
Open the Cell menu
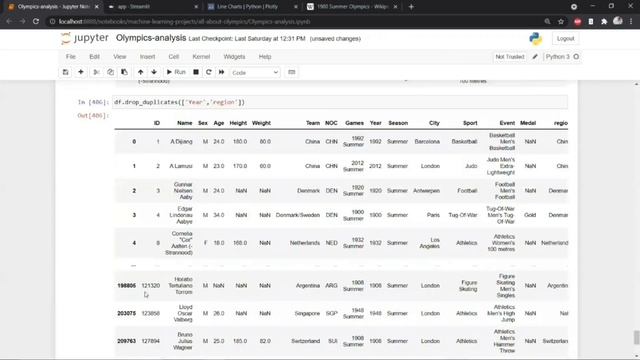coord(173,57)
